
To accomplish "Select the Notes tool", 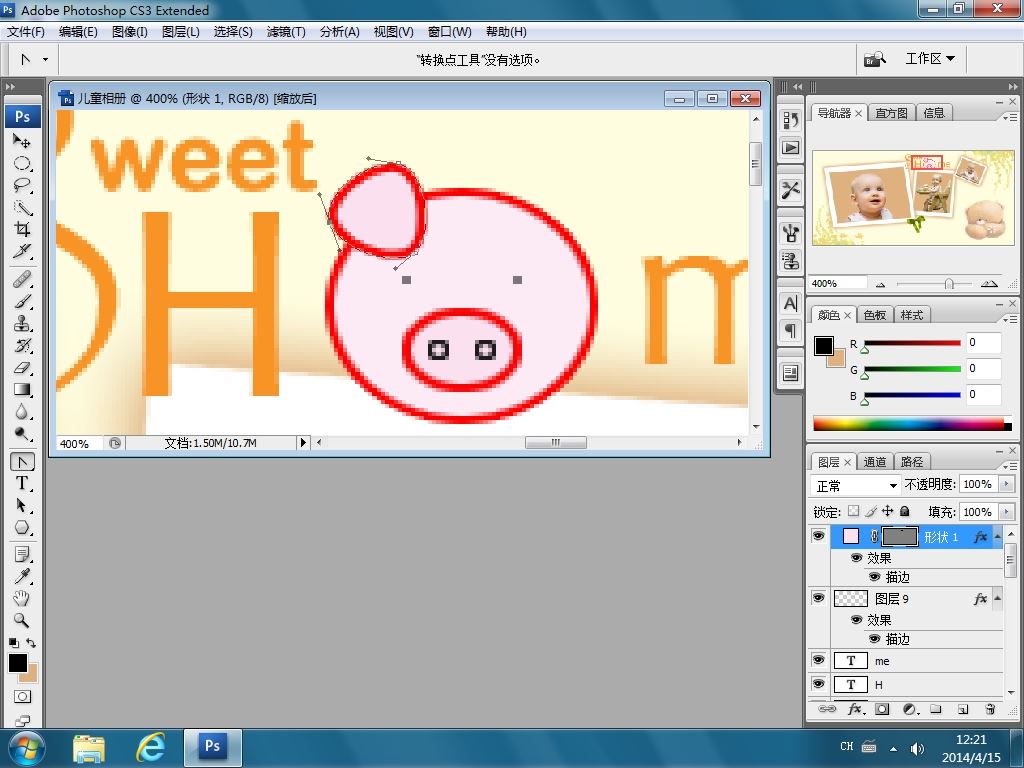I will click(22, 555).
